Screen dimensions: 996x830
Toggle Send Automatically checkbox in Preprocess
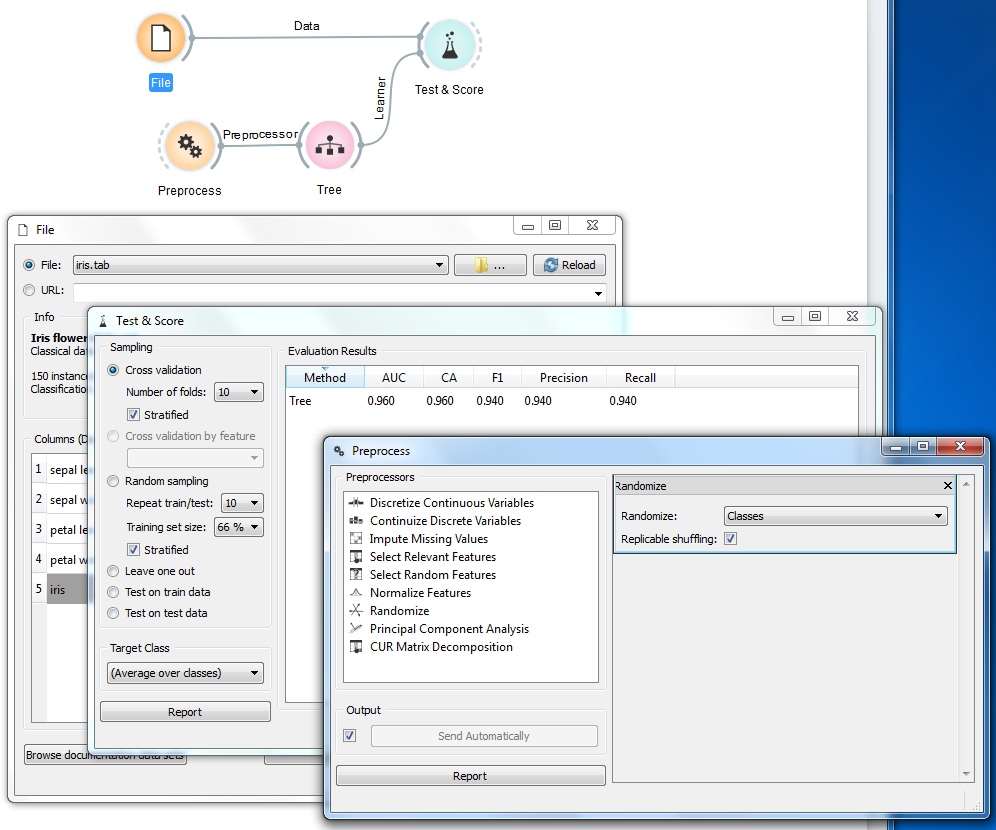pyautogui.click(x=349, y=735)
